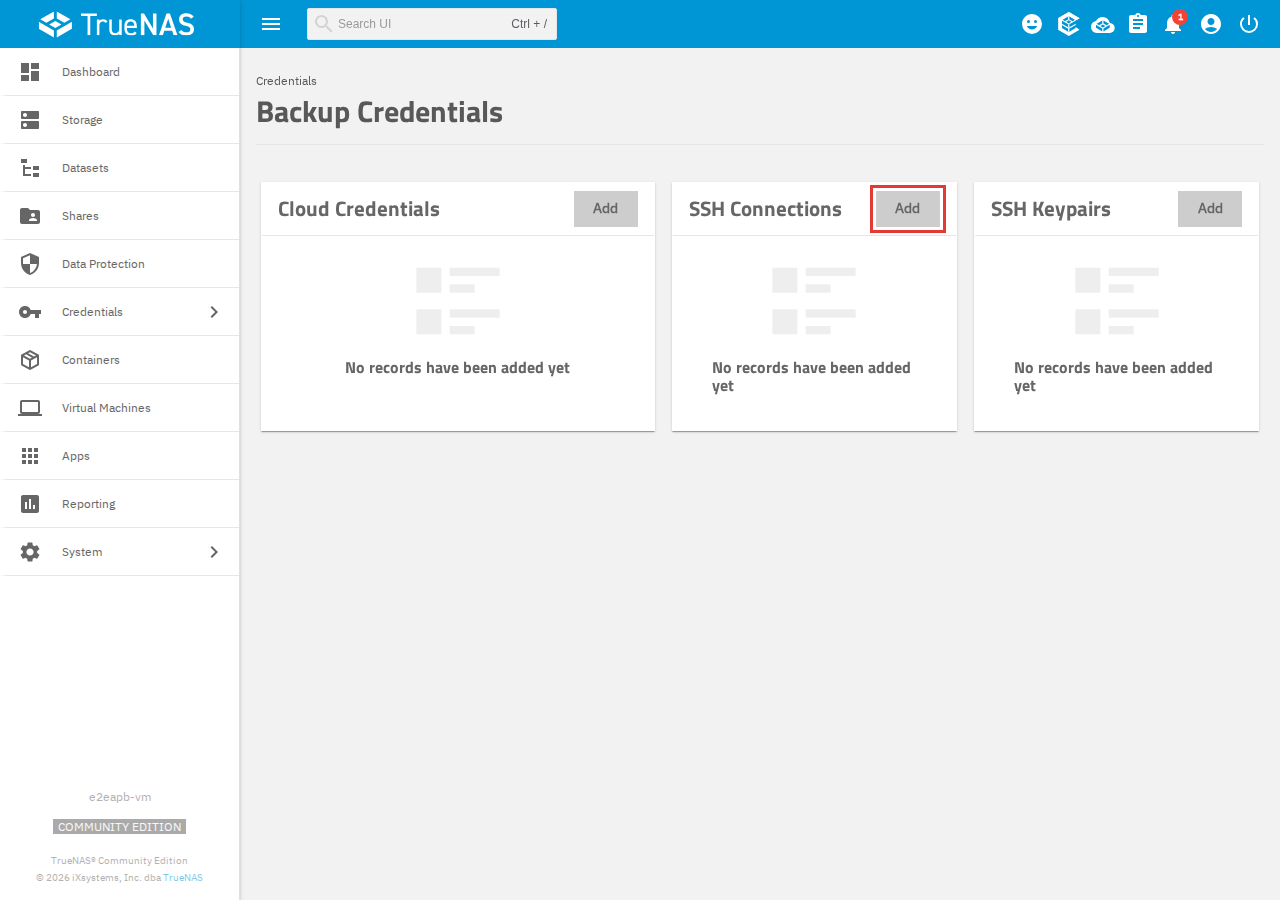1280x900 pixels.
Task: Click the COMMUNITY EDITION badge
Action: tap(120, 827)
